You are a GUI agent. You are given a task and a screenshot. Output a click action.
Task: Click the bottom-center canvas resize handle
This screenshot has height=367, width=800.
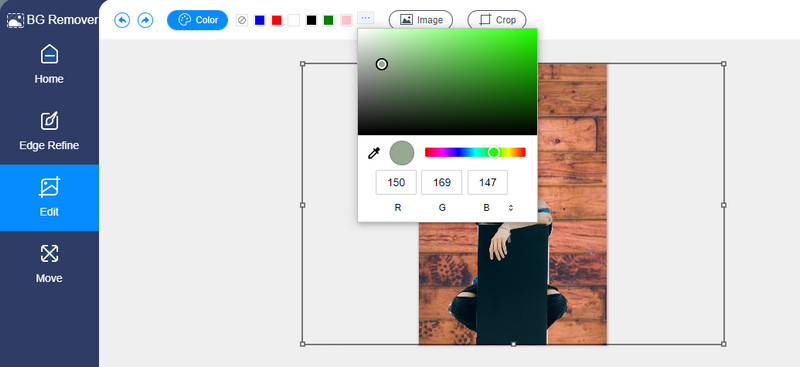pos(513,344)
